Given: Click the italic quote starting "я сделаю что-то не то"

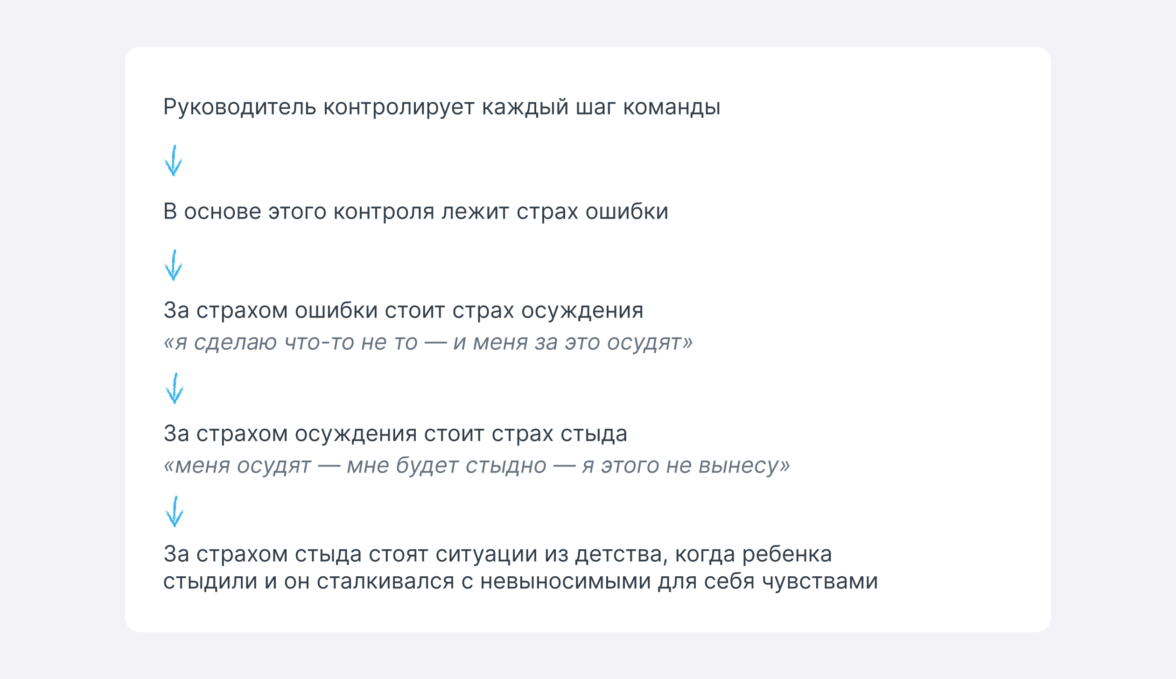Looking at the screenshot, I should coord(428,343).
